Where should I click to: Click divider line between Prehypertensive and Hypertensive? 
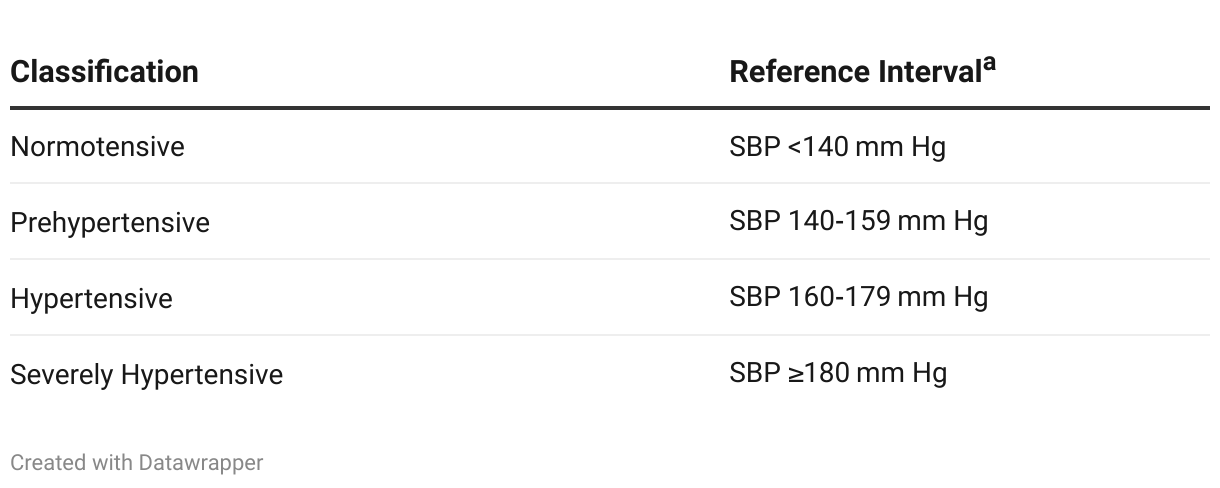[610, 259]
